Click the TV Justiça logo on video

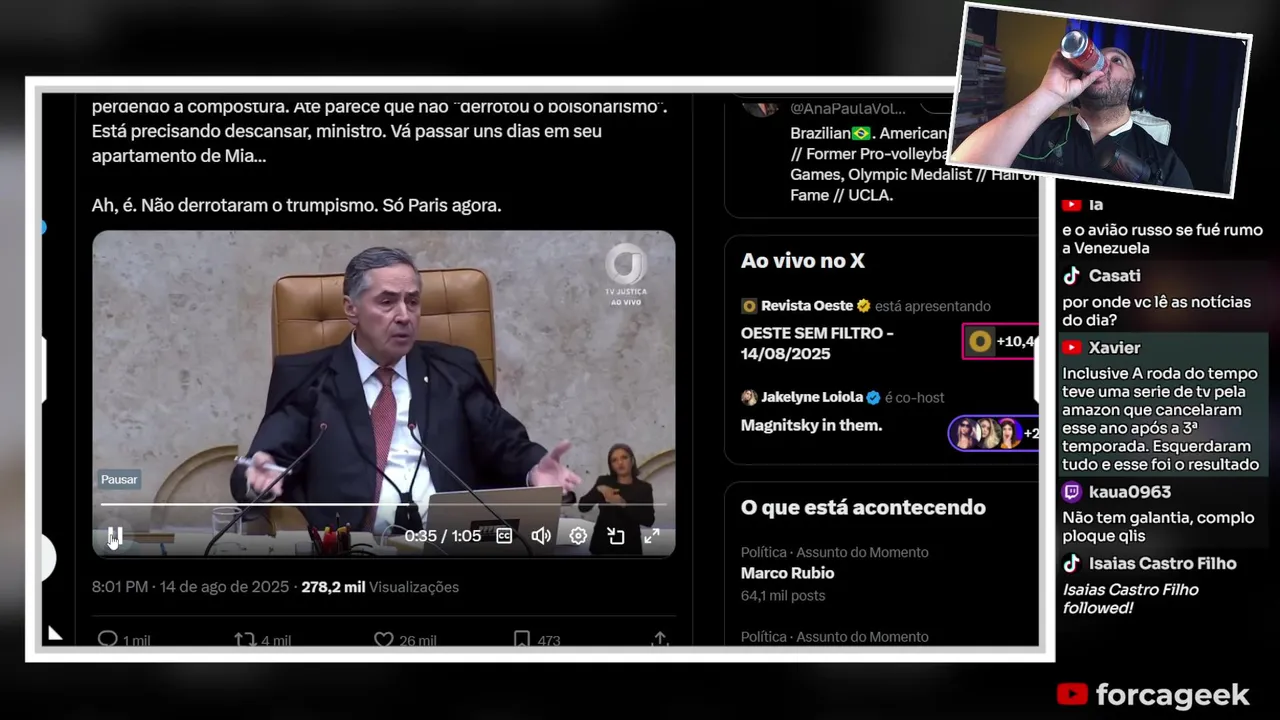[x=626, y=275]
